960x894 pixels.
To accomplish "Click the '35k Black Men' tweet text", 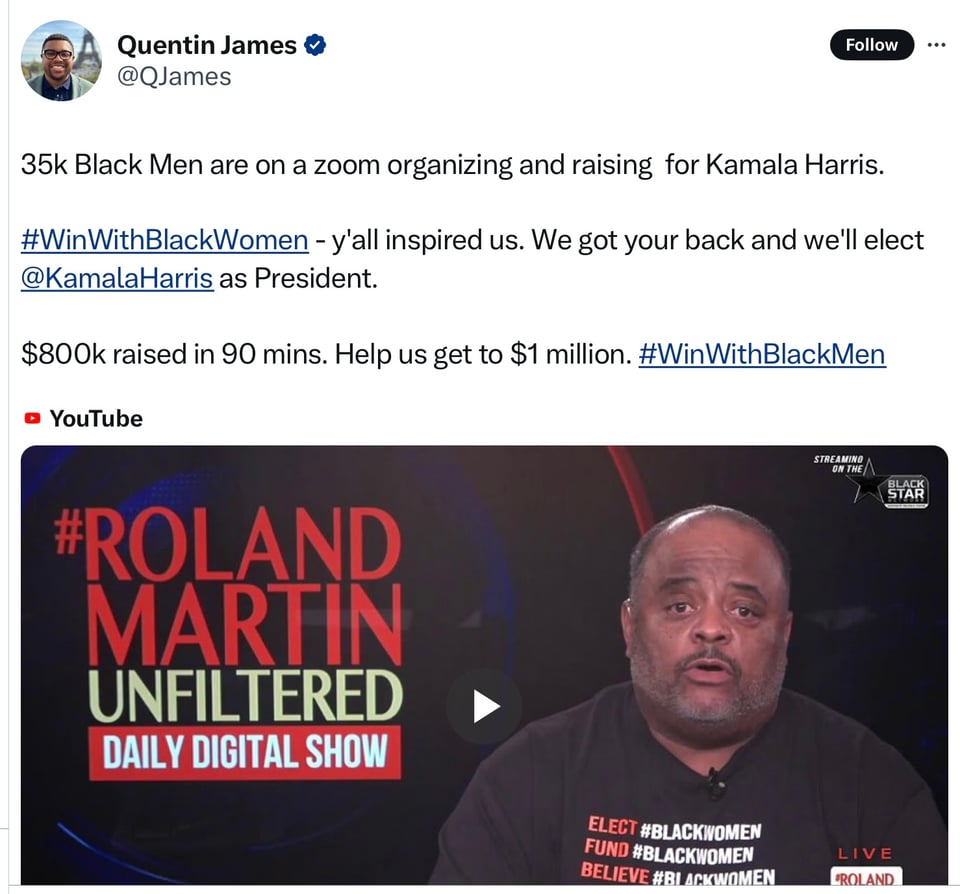I will click(x=112, y=165).
